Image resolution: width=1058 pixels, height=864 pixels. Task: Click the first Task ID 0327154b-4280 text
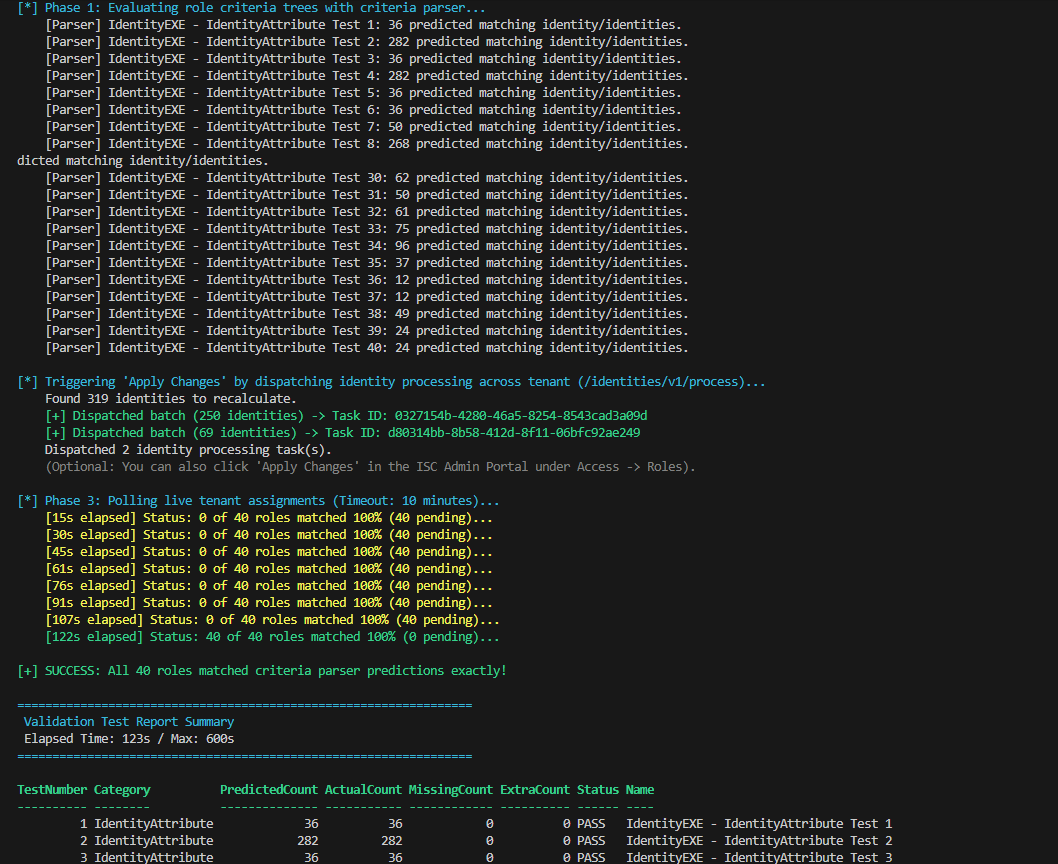pos(521,416)
